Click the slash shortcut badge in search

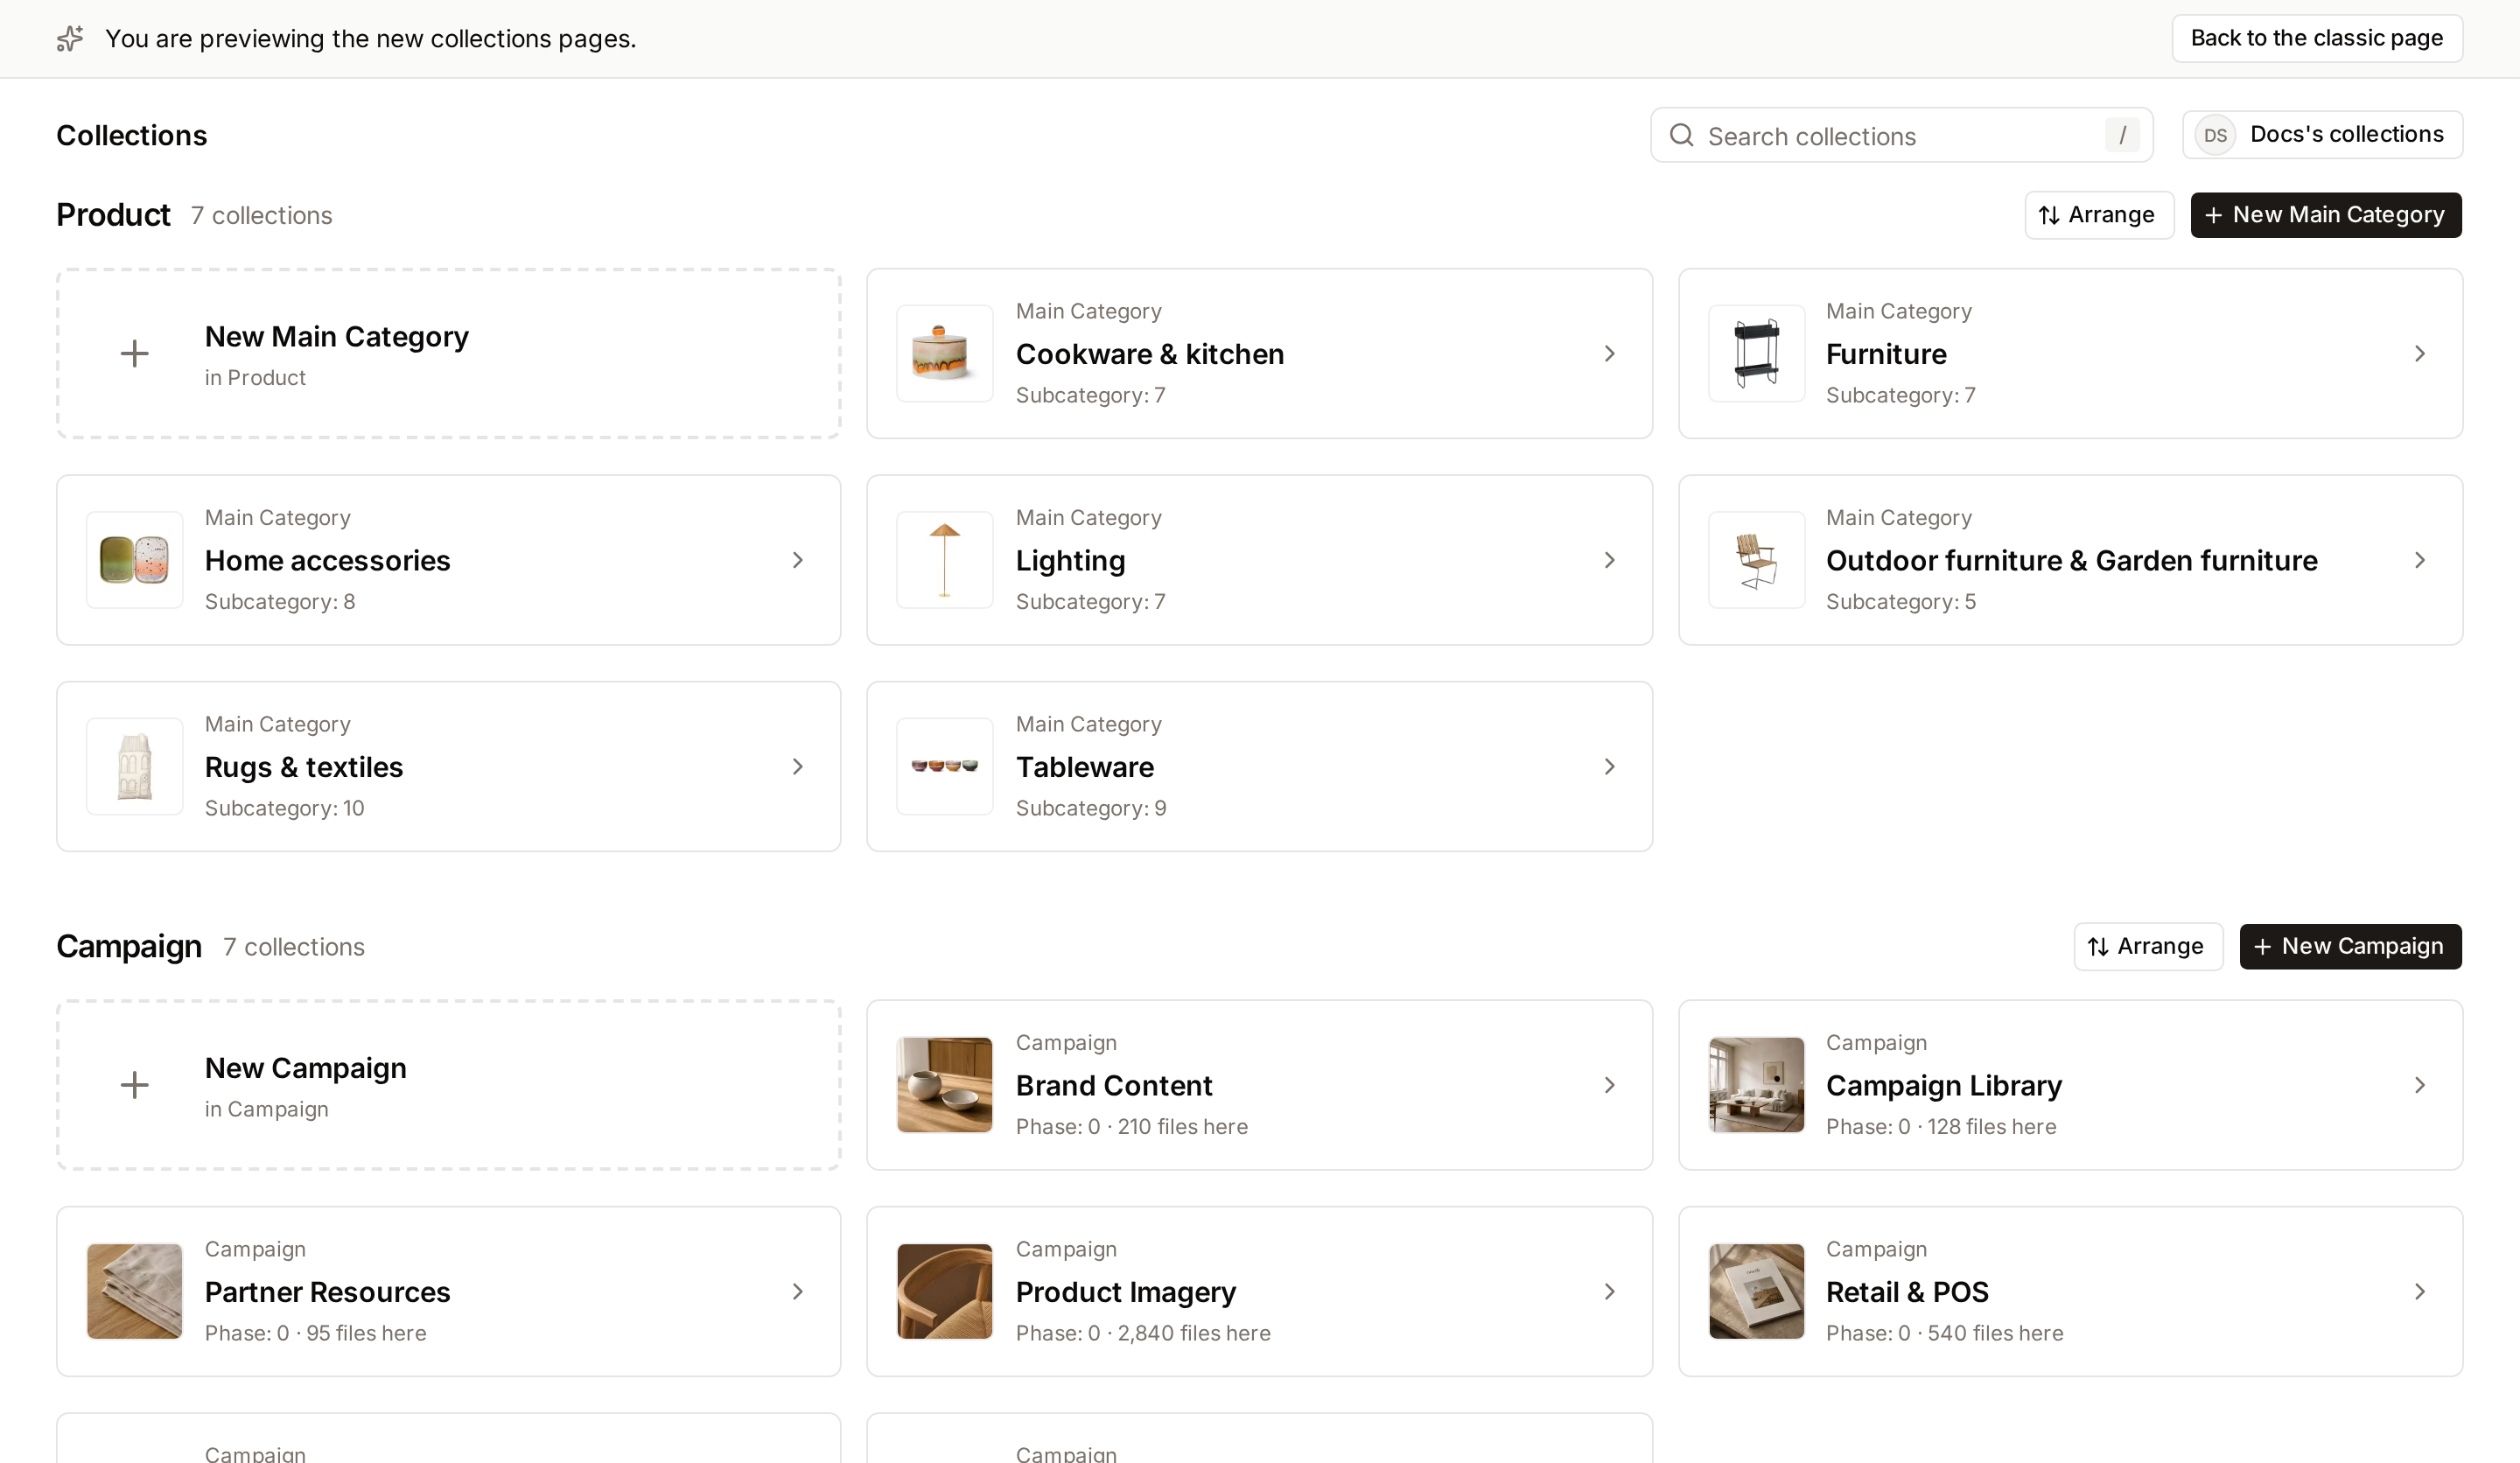coord(2122,135)
